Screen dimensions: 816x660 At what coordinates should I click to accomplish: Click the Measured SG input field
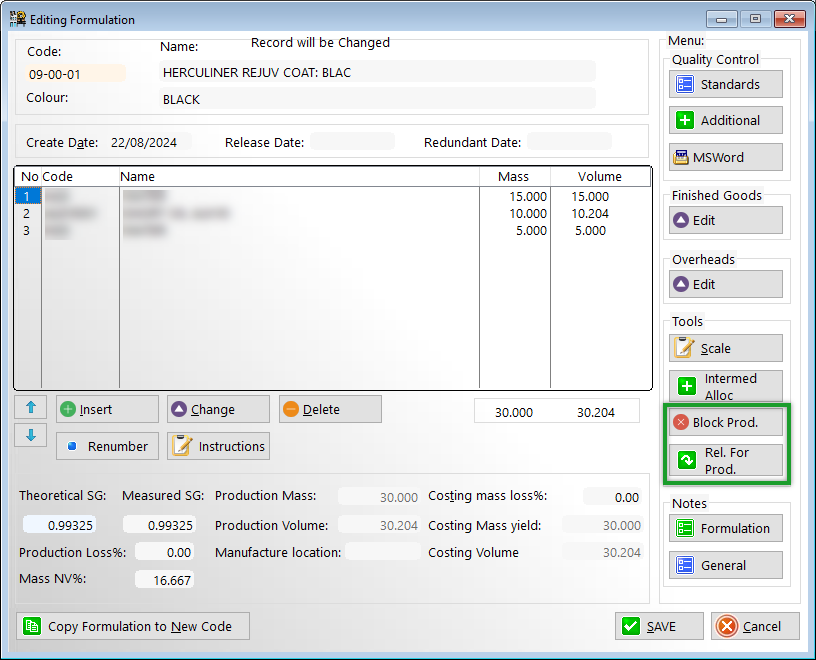[158, 525]
